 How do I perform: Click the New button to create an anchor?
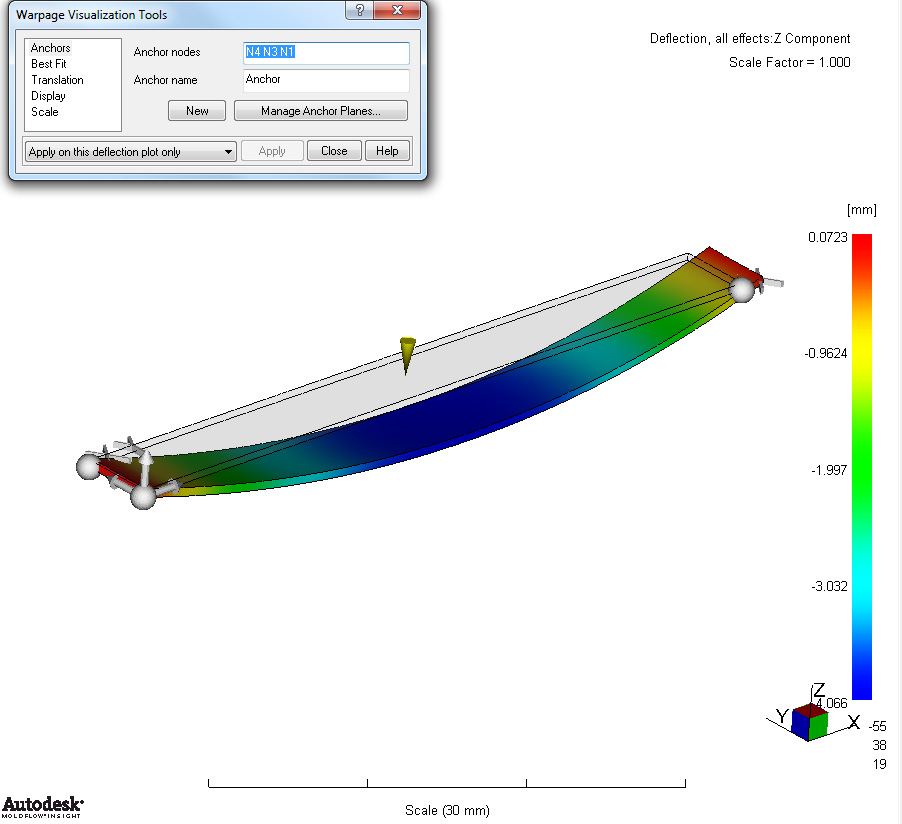pos(196,111)
